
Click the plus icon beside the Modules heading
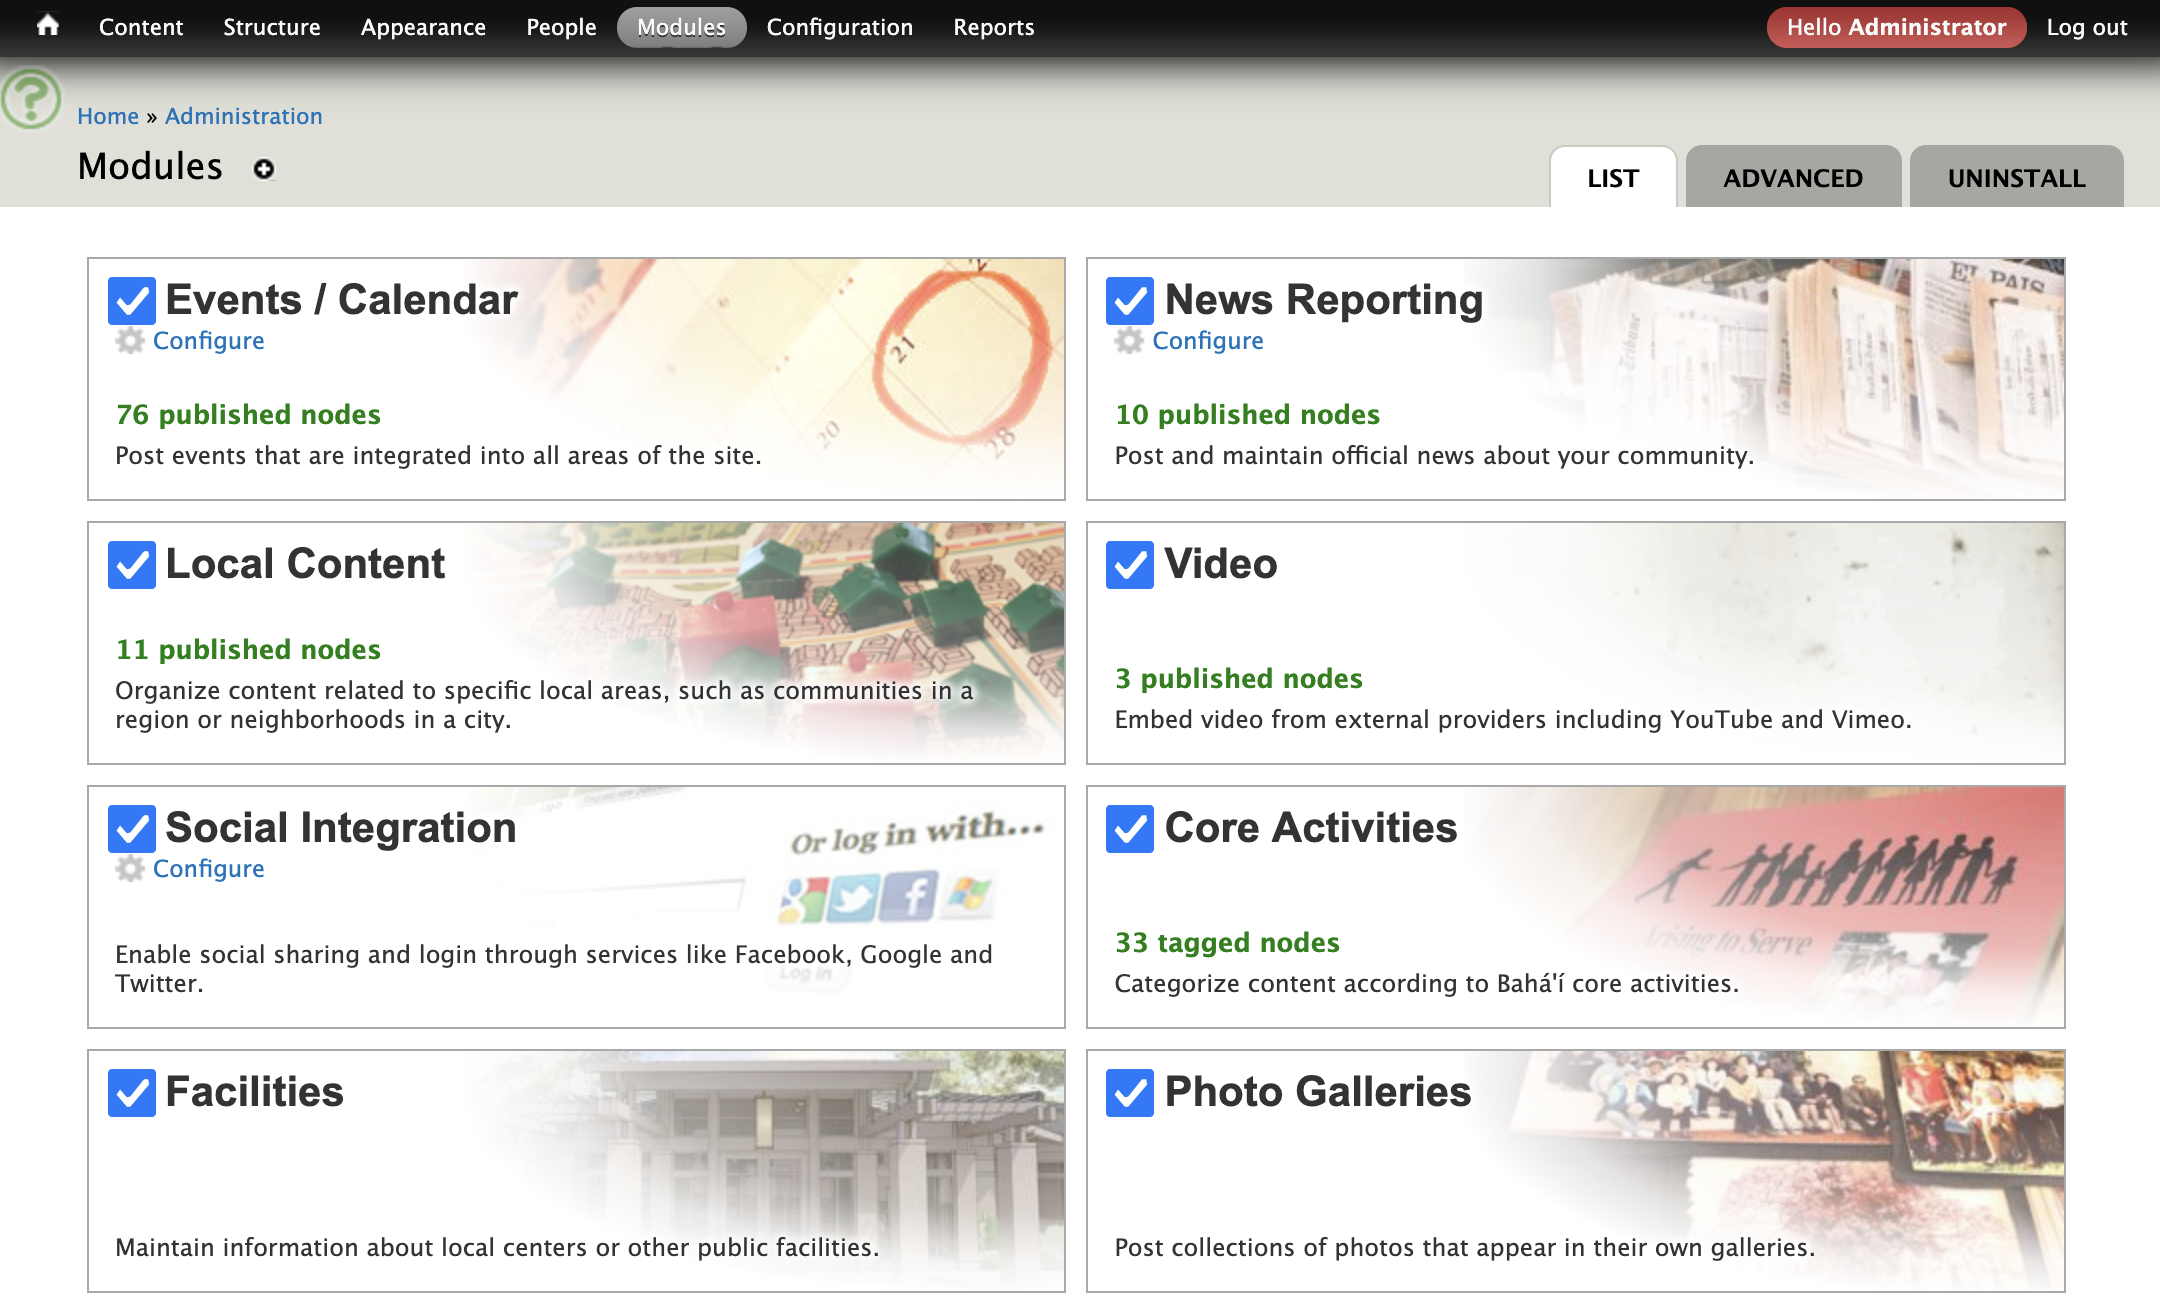tap(262, 170)
